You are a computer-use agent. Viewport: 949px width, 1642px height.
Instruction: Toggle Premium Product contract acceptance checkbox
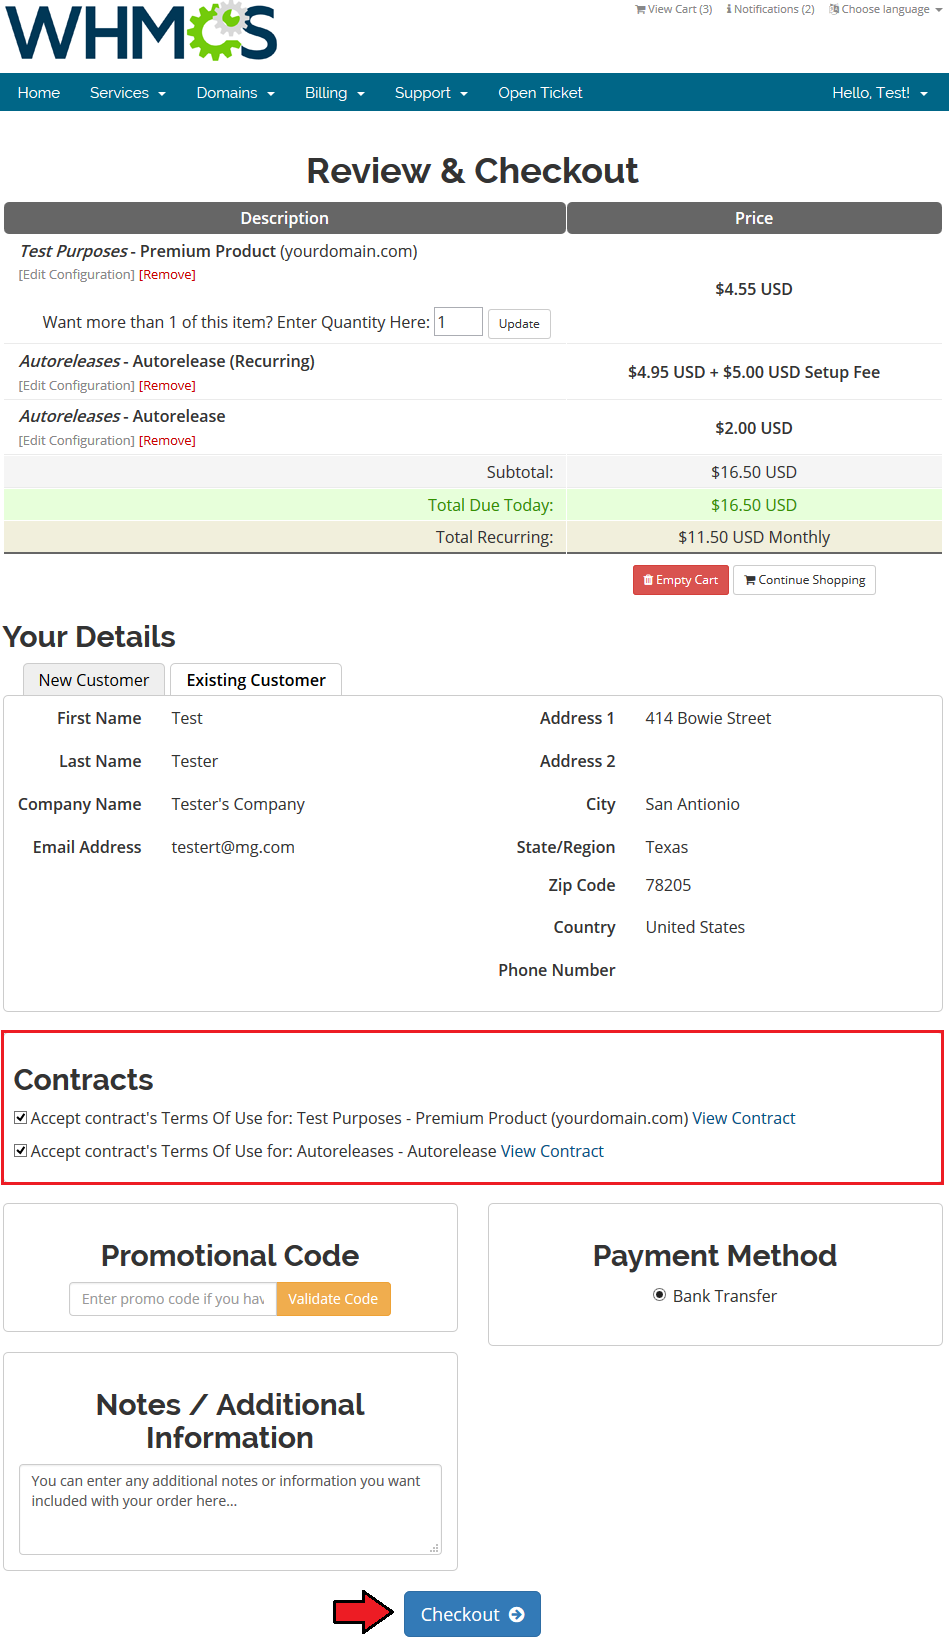coord(21,1118)
